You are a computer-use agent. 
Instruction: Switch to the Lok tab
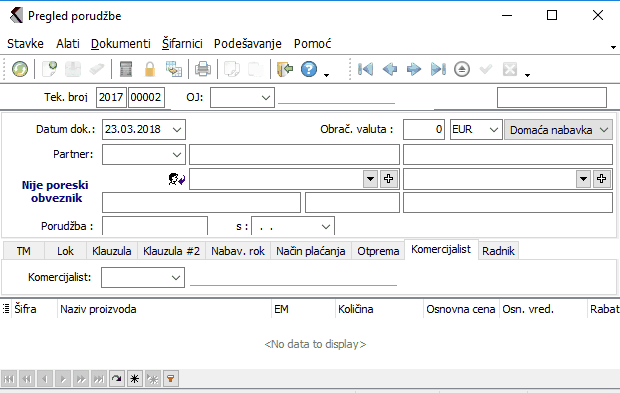click(65, 251)
